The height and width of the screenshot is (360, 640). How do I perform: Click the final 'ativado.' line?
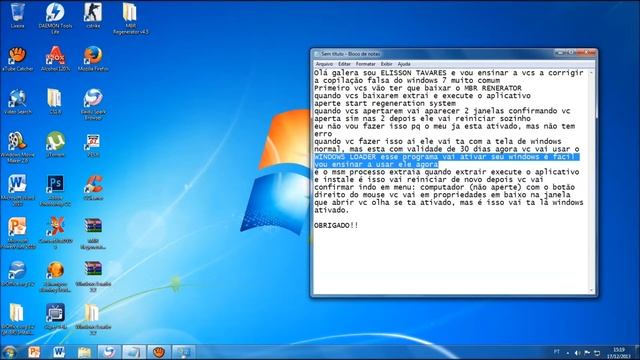pos(331,210)
